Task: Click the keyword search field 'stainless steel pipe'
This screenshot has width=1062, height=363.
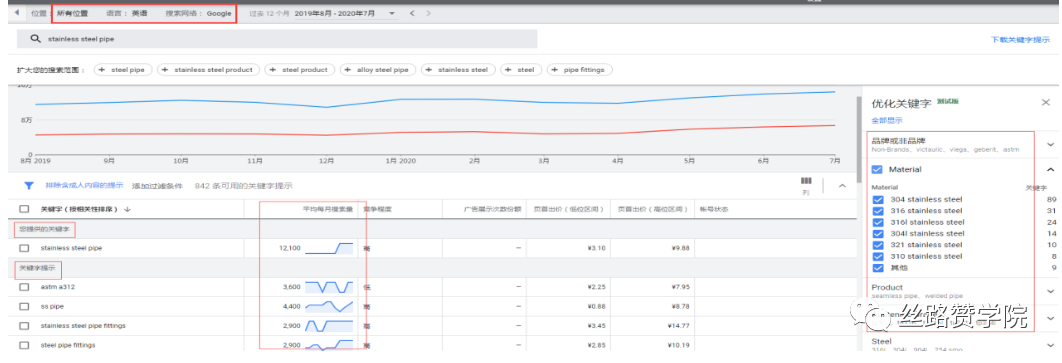Action: click(277, 39)
